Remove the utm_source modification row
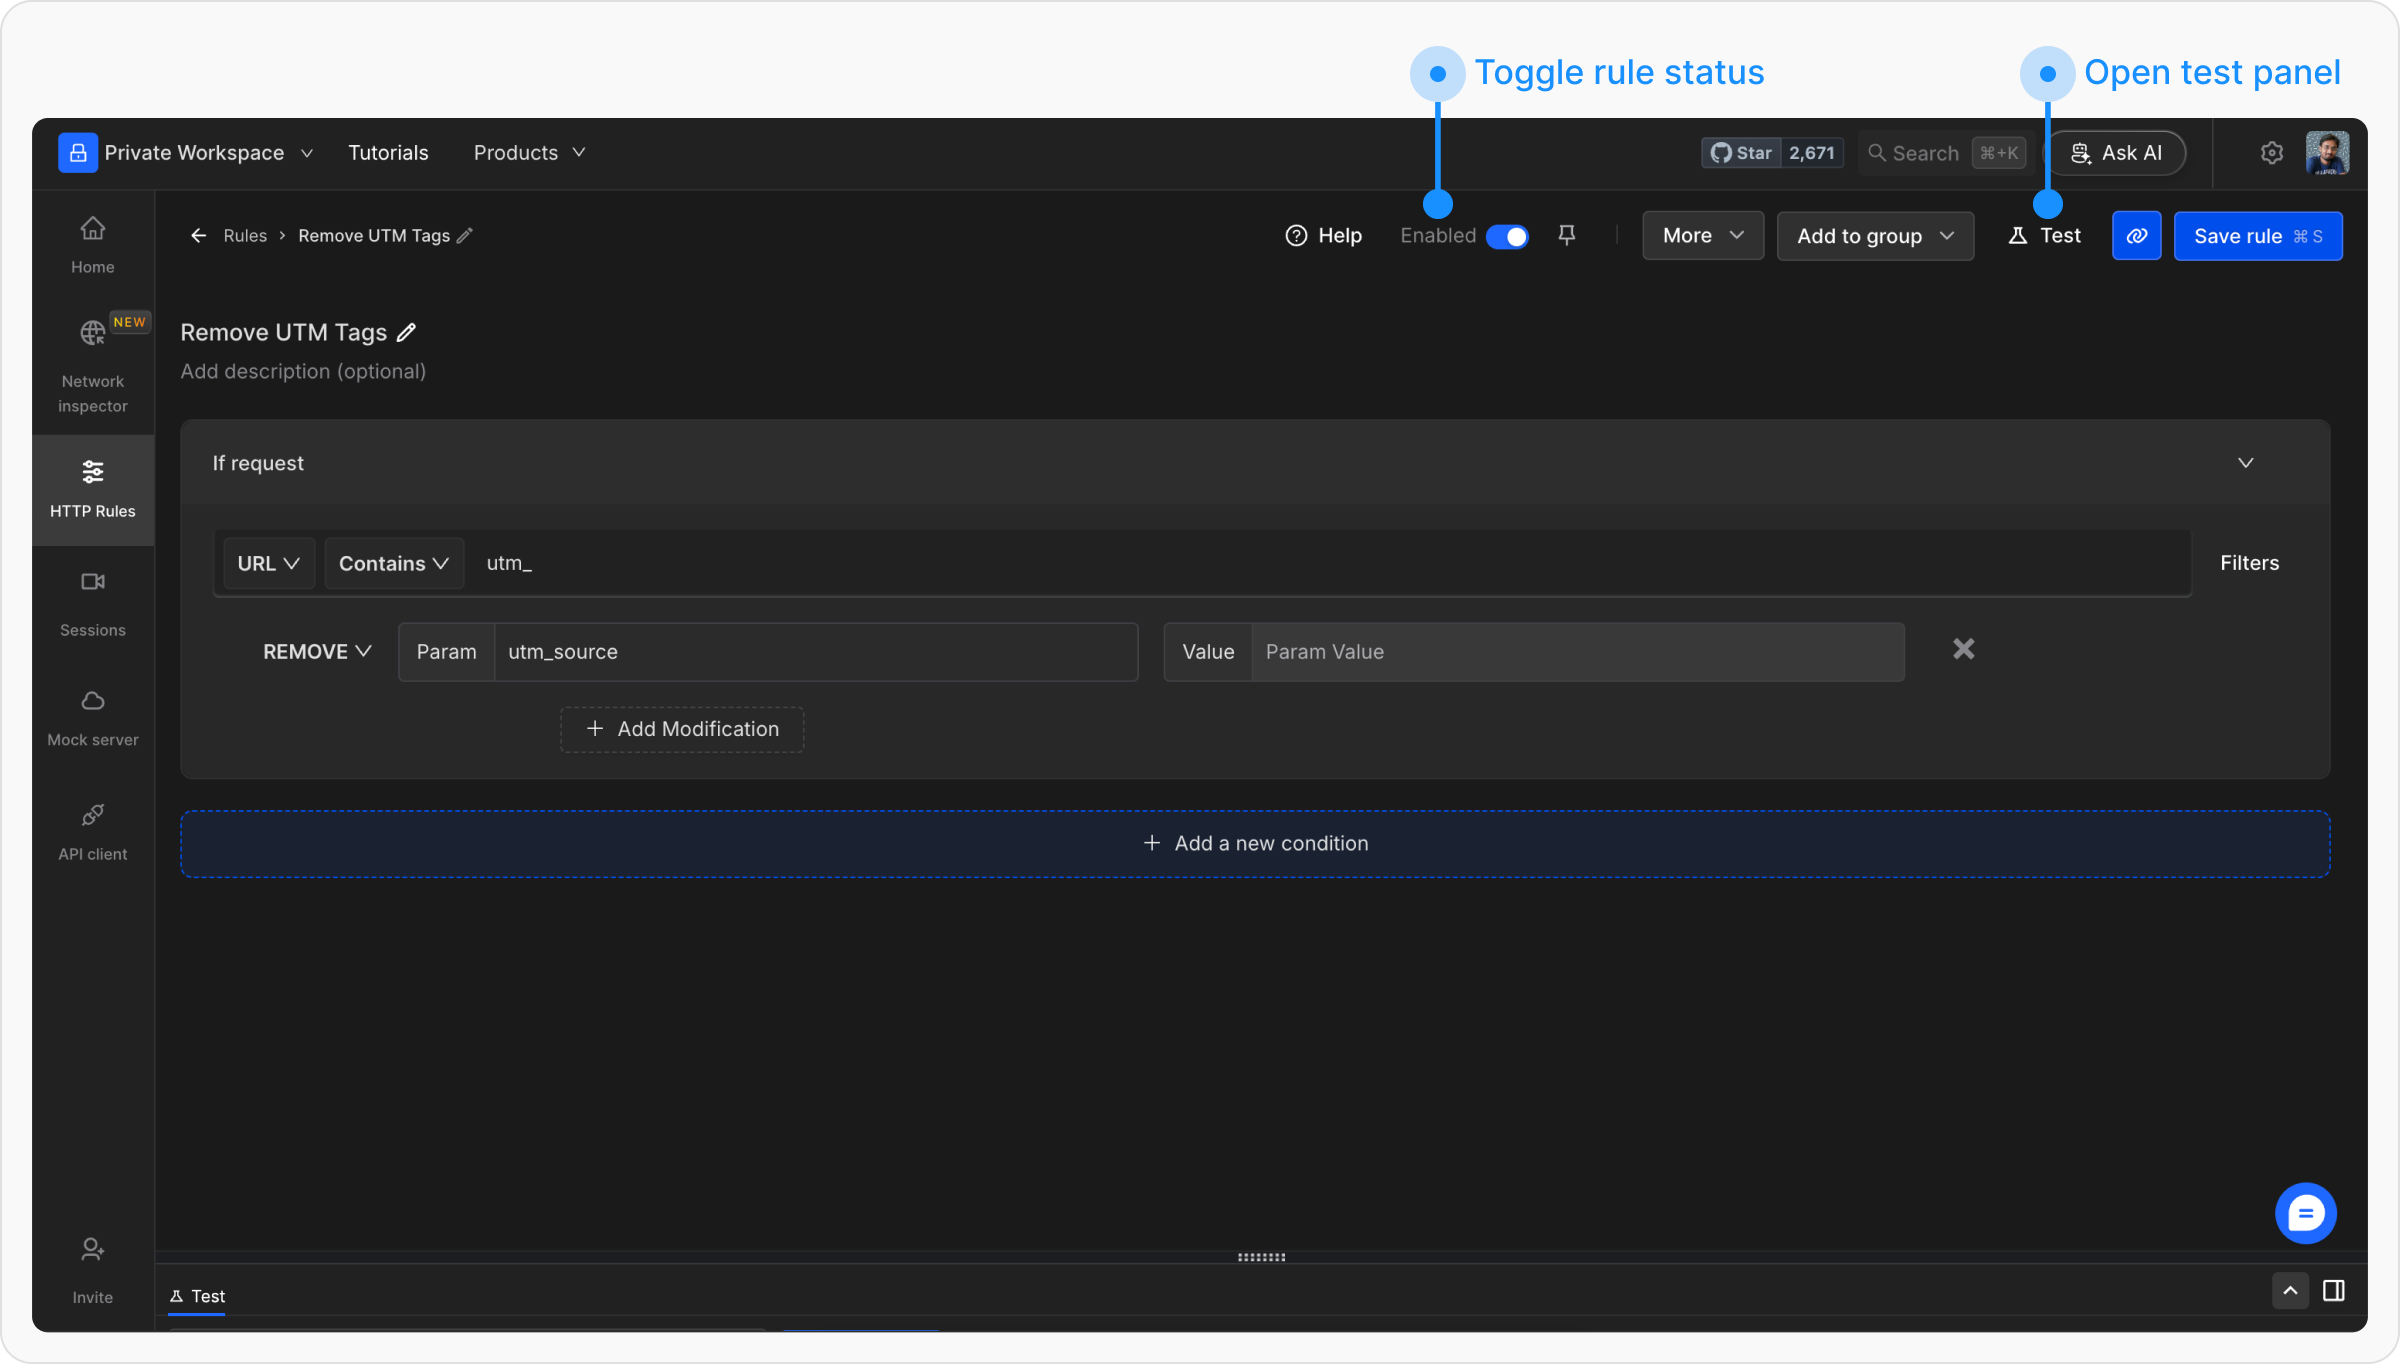This screenshot has height=1364, width=2400. 1963,649
